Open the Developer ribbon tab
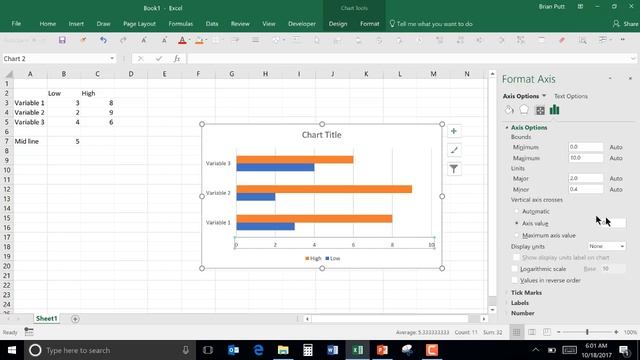 302,24
